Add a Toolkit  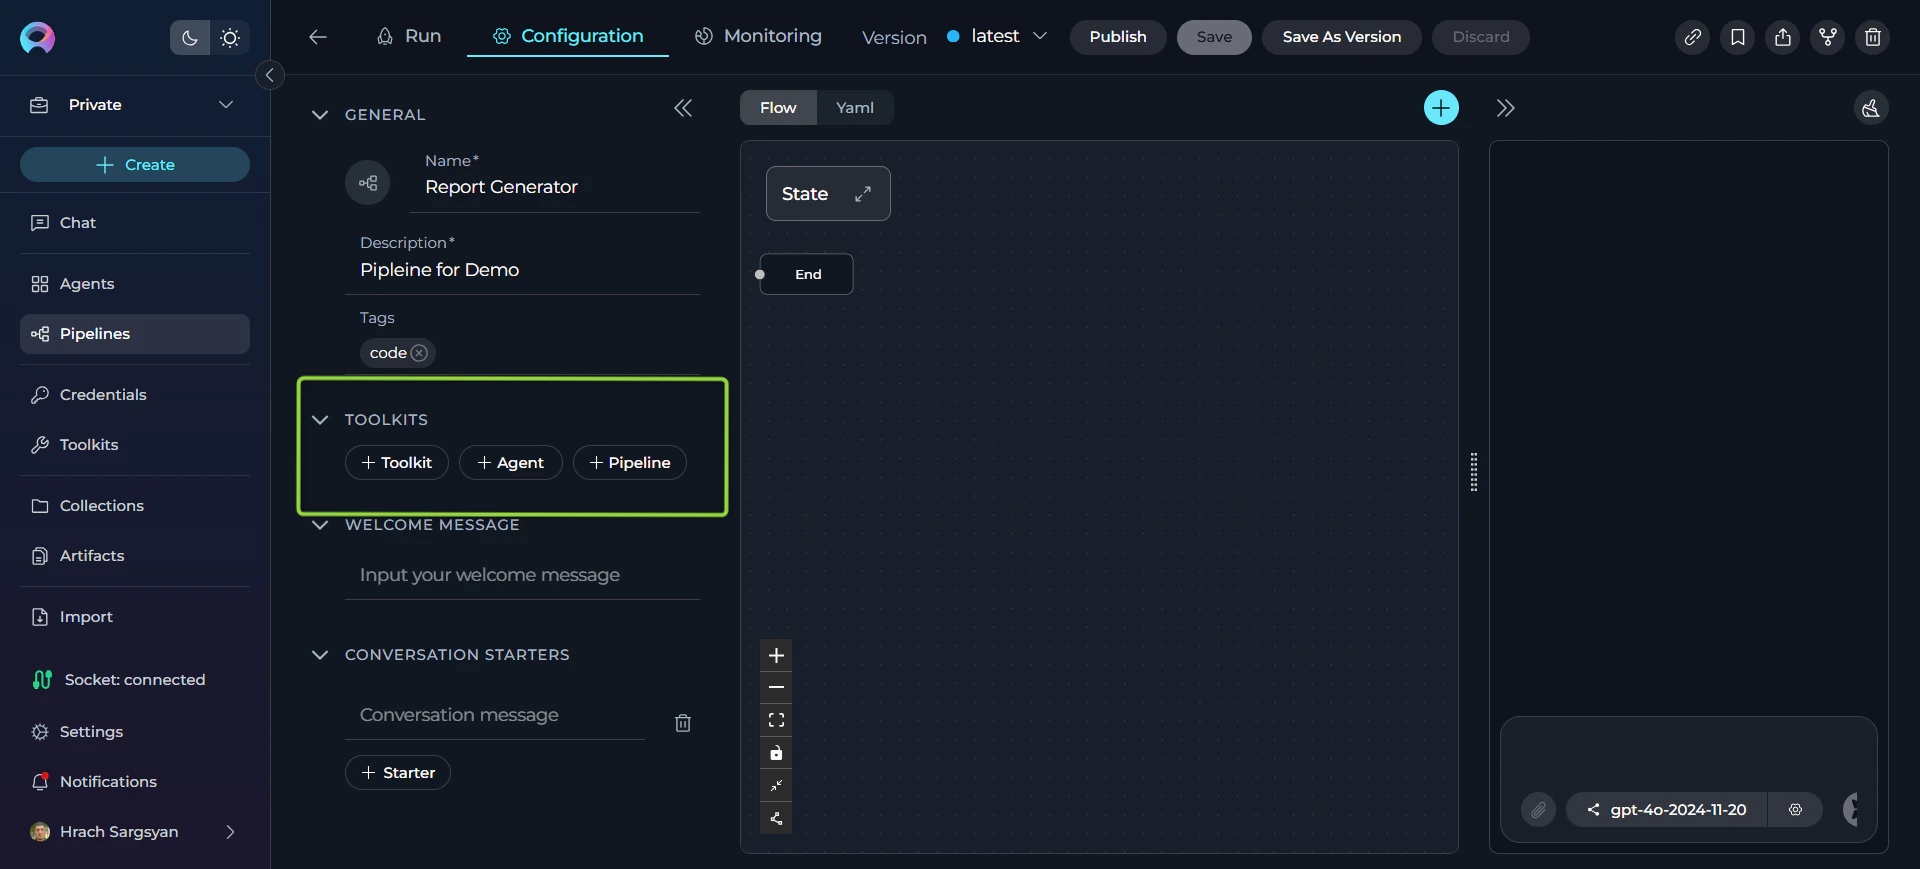(397, 463)
